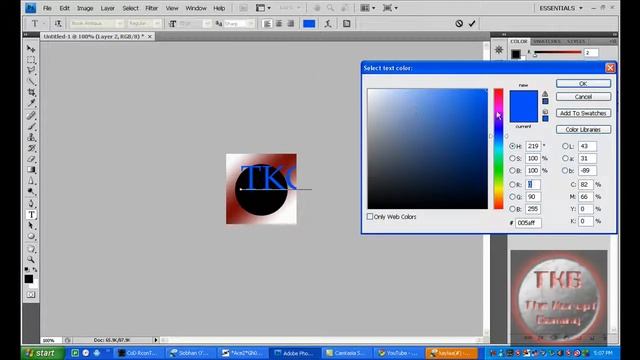This screenshot has width=640, height=360.
Task: Select the R red radio button
Action: click(512, 184)
